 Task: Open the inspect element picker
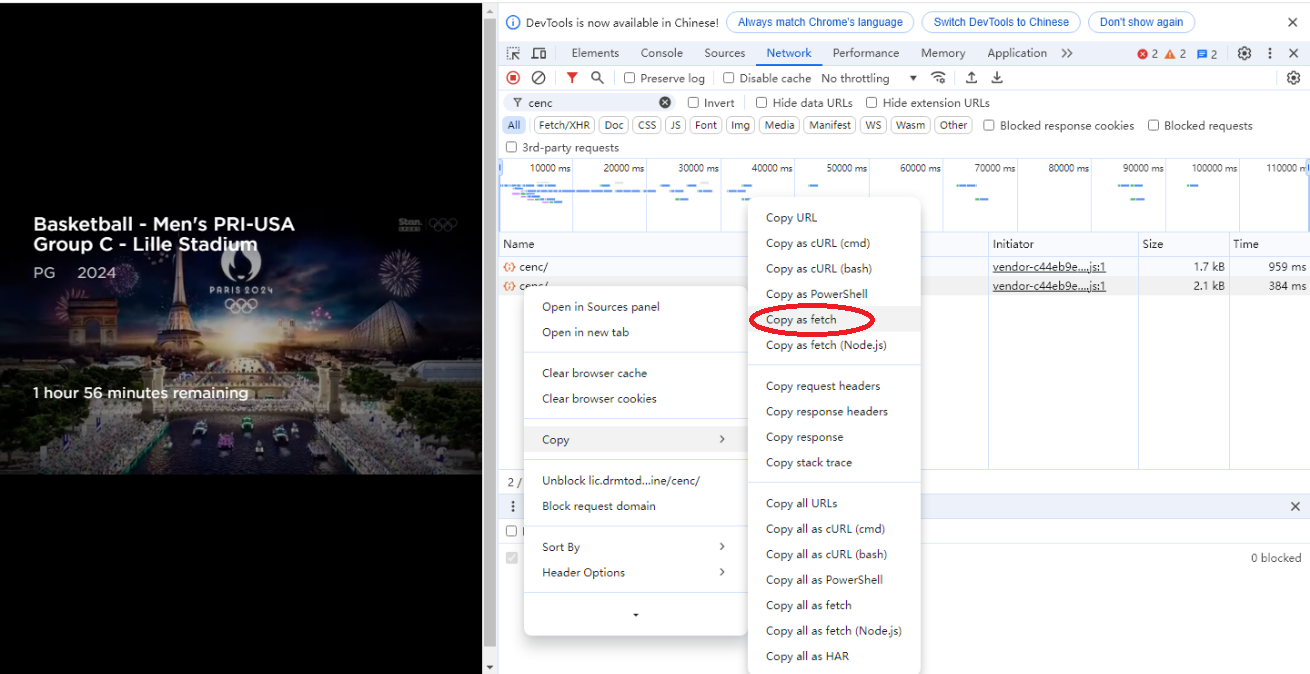click(513, 53)
